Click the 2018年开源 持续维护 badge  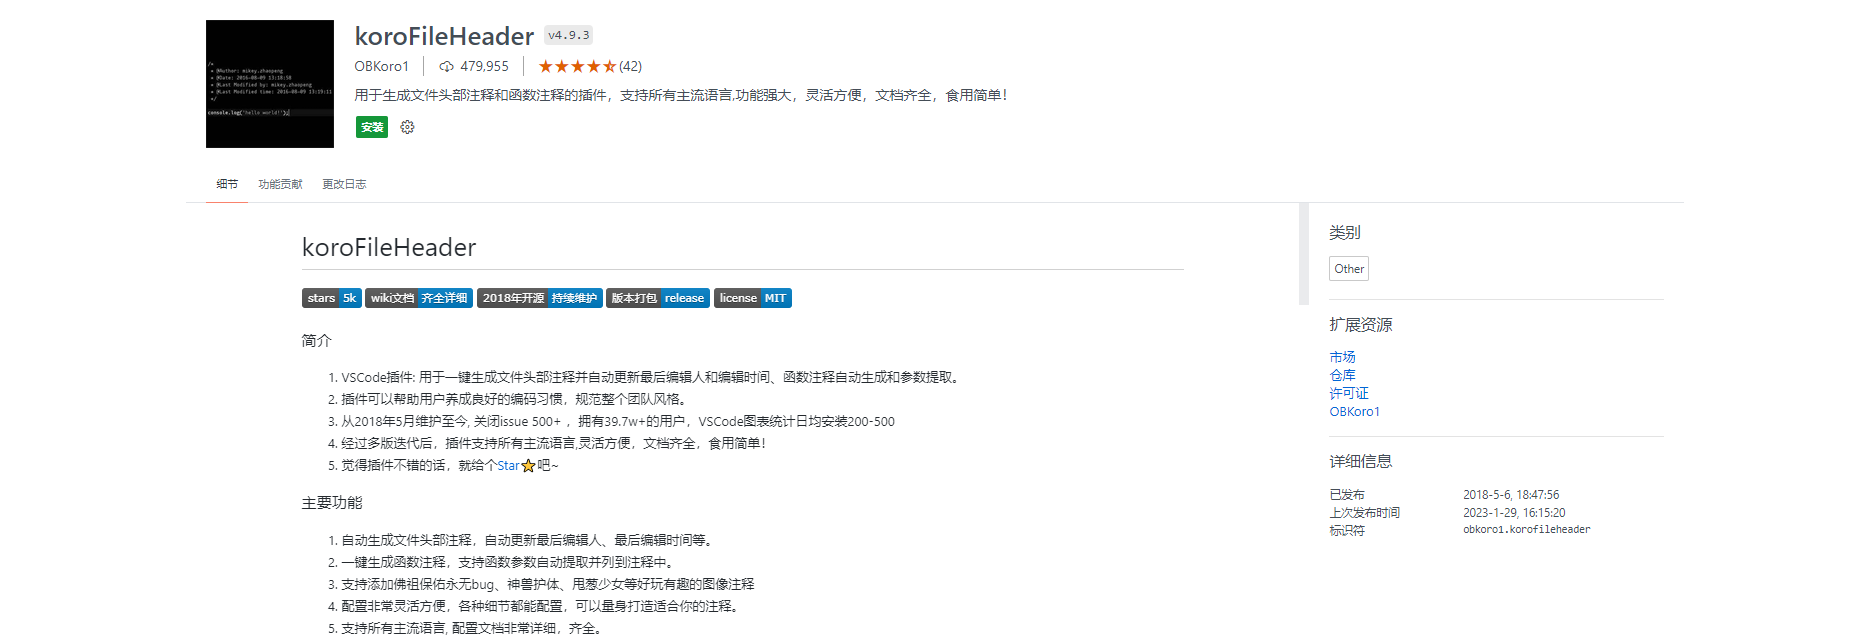pos(539,298)
